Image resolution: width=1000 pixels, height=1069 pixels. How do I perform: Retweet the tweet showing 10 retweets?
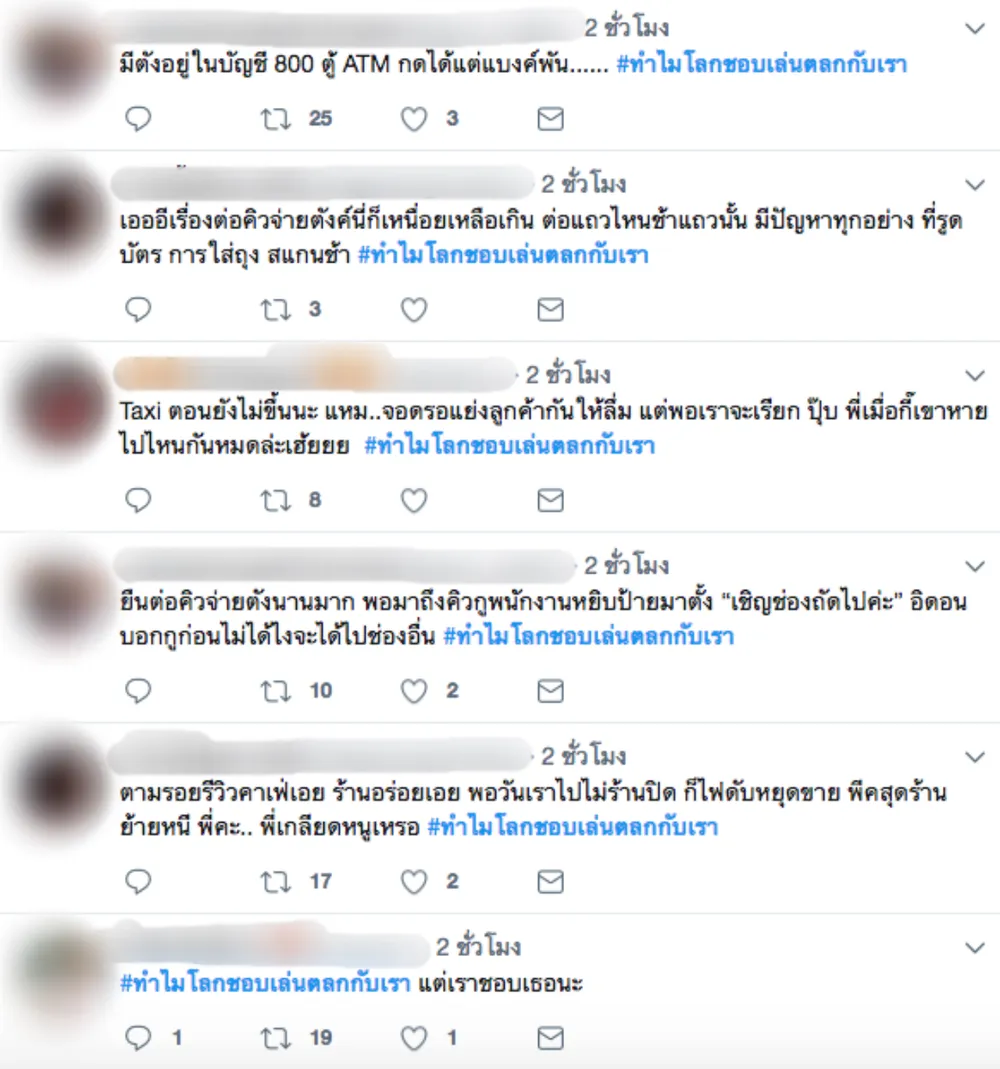point(276,692)
